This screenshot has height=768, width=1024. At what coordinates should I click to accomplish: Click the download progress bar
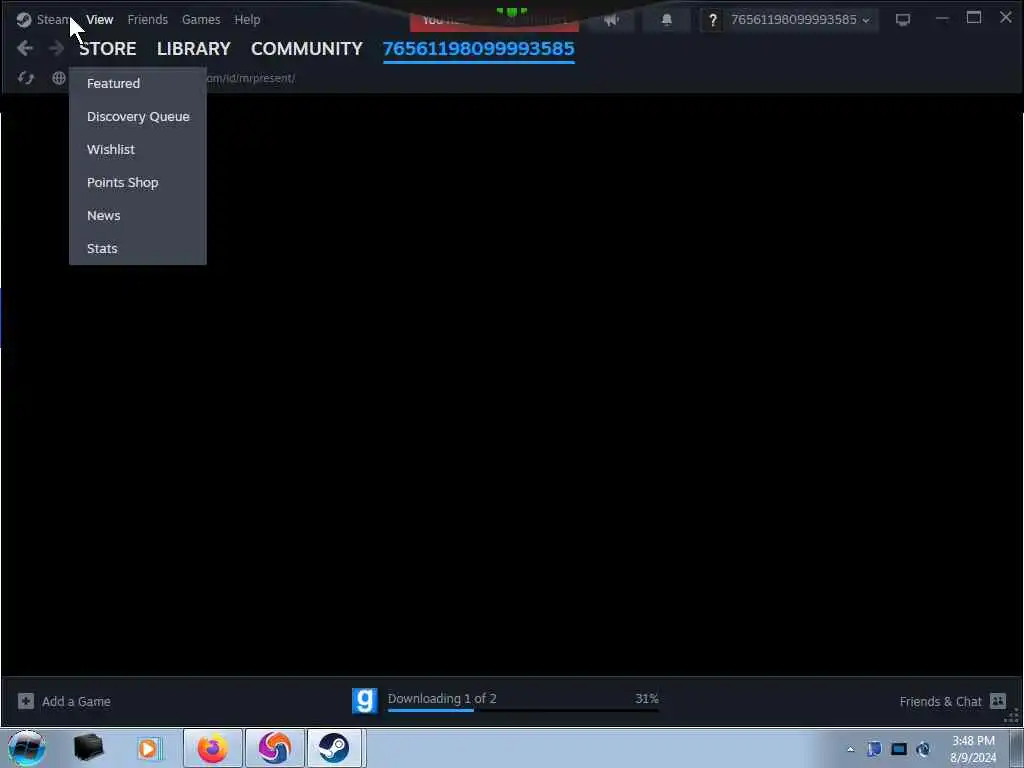523,710
